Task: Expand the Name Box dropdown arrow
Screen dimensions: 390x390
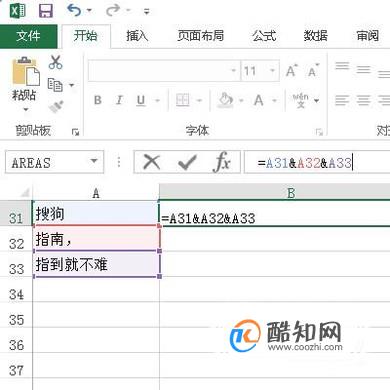Action: point(94,162)
